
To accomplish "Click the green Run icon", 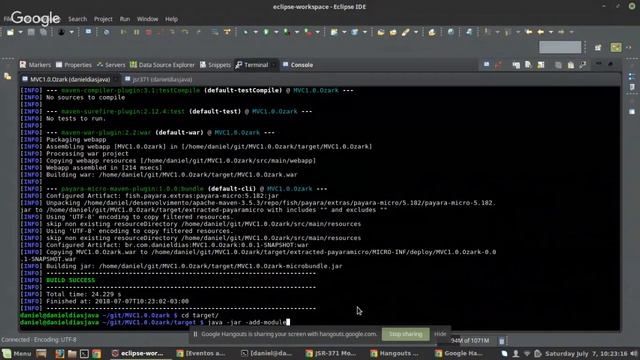I will pos(266,32).
